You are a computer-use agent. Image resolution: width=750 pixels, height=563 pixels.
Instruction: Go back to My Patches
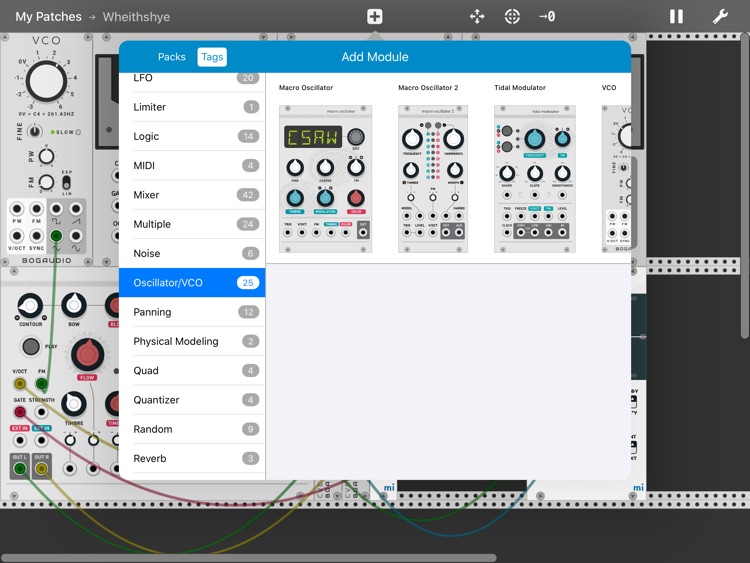coord(48,17)
